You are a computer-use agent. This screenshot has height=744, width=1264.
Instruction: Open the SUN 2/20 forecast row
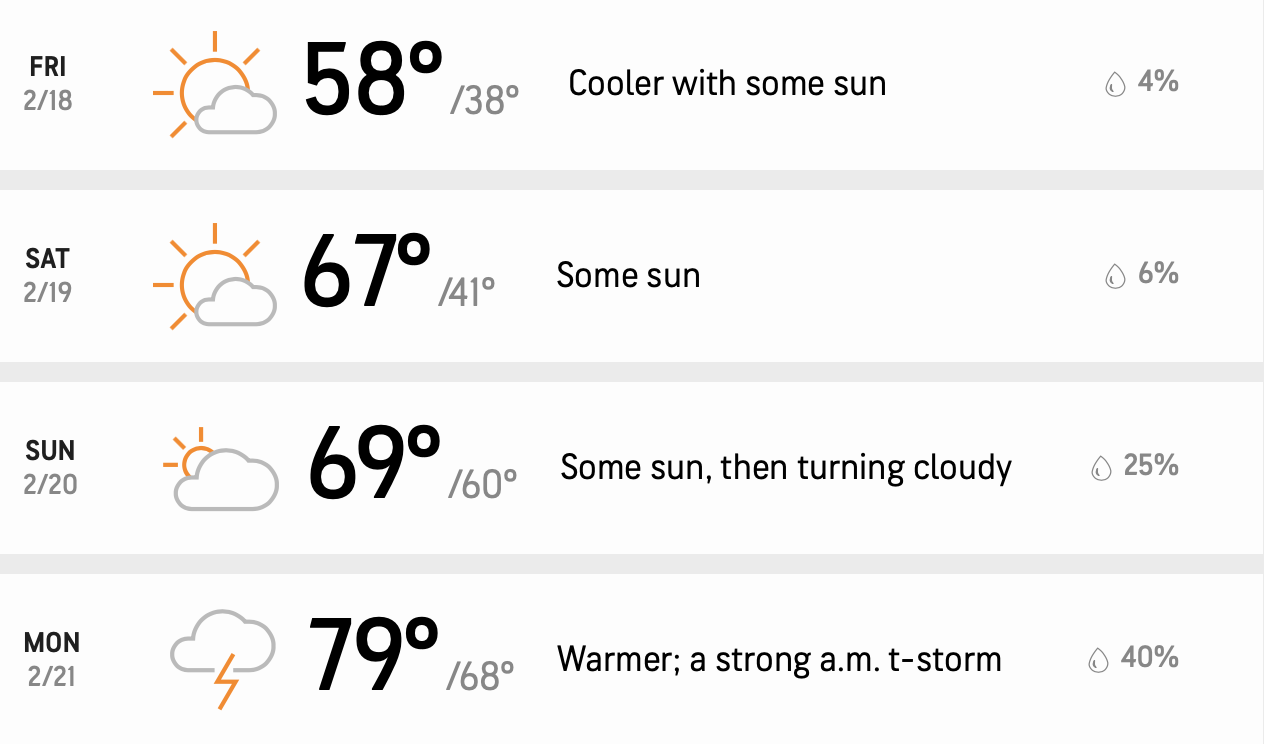tap(632, 467)
